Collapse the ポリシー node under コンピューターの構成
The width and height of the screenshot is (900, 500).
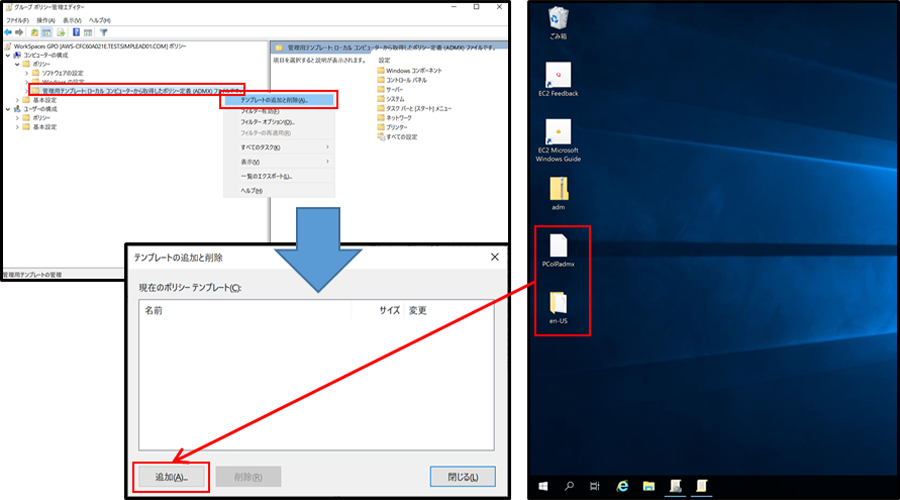pos(17,64)
